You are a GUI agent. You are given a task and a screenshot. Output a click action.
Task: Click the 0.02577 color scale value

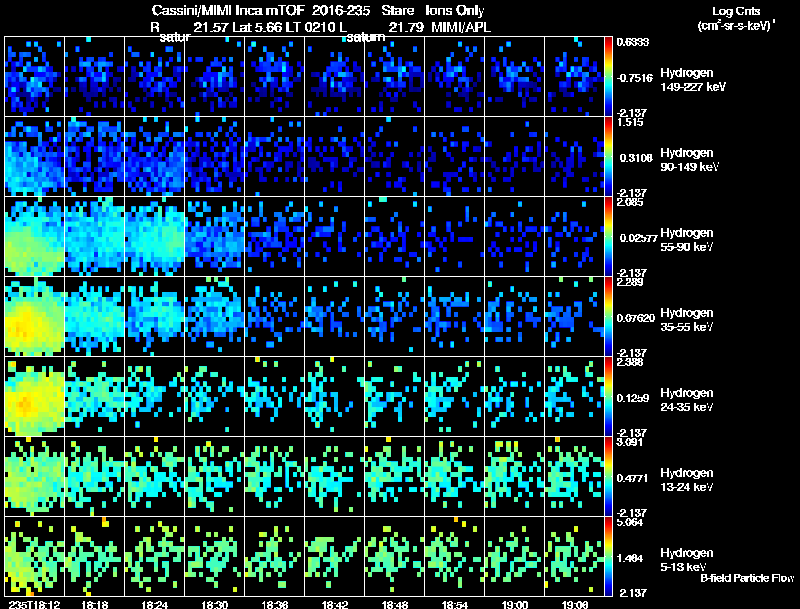638,238
